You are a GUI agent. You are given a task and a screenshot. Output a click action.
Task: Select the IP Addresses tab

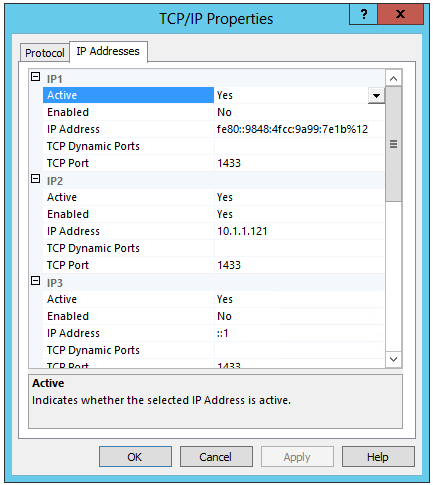pos(108,51)
